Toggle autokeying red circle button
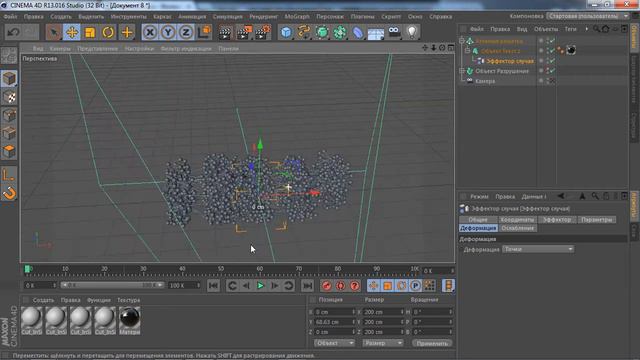This screenshot has width=640, height=360. point(340,286)
